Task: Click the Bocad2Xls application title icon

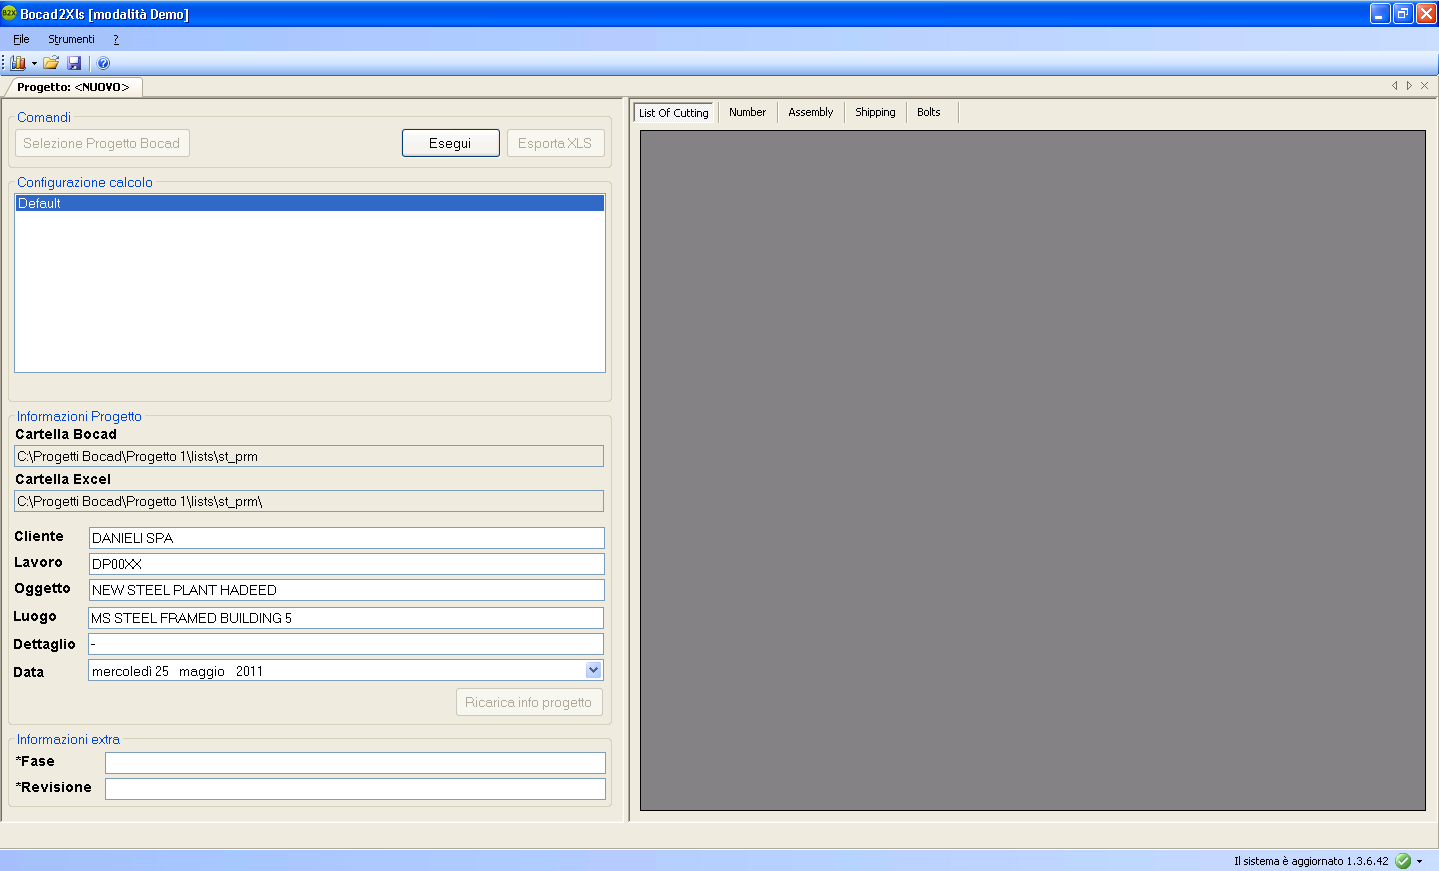Action: [x=9, y=13]
